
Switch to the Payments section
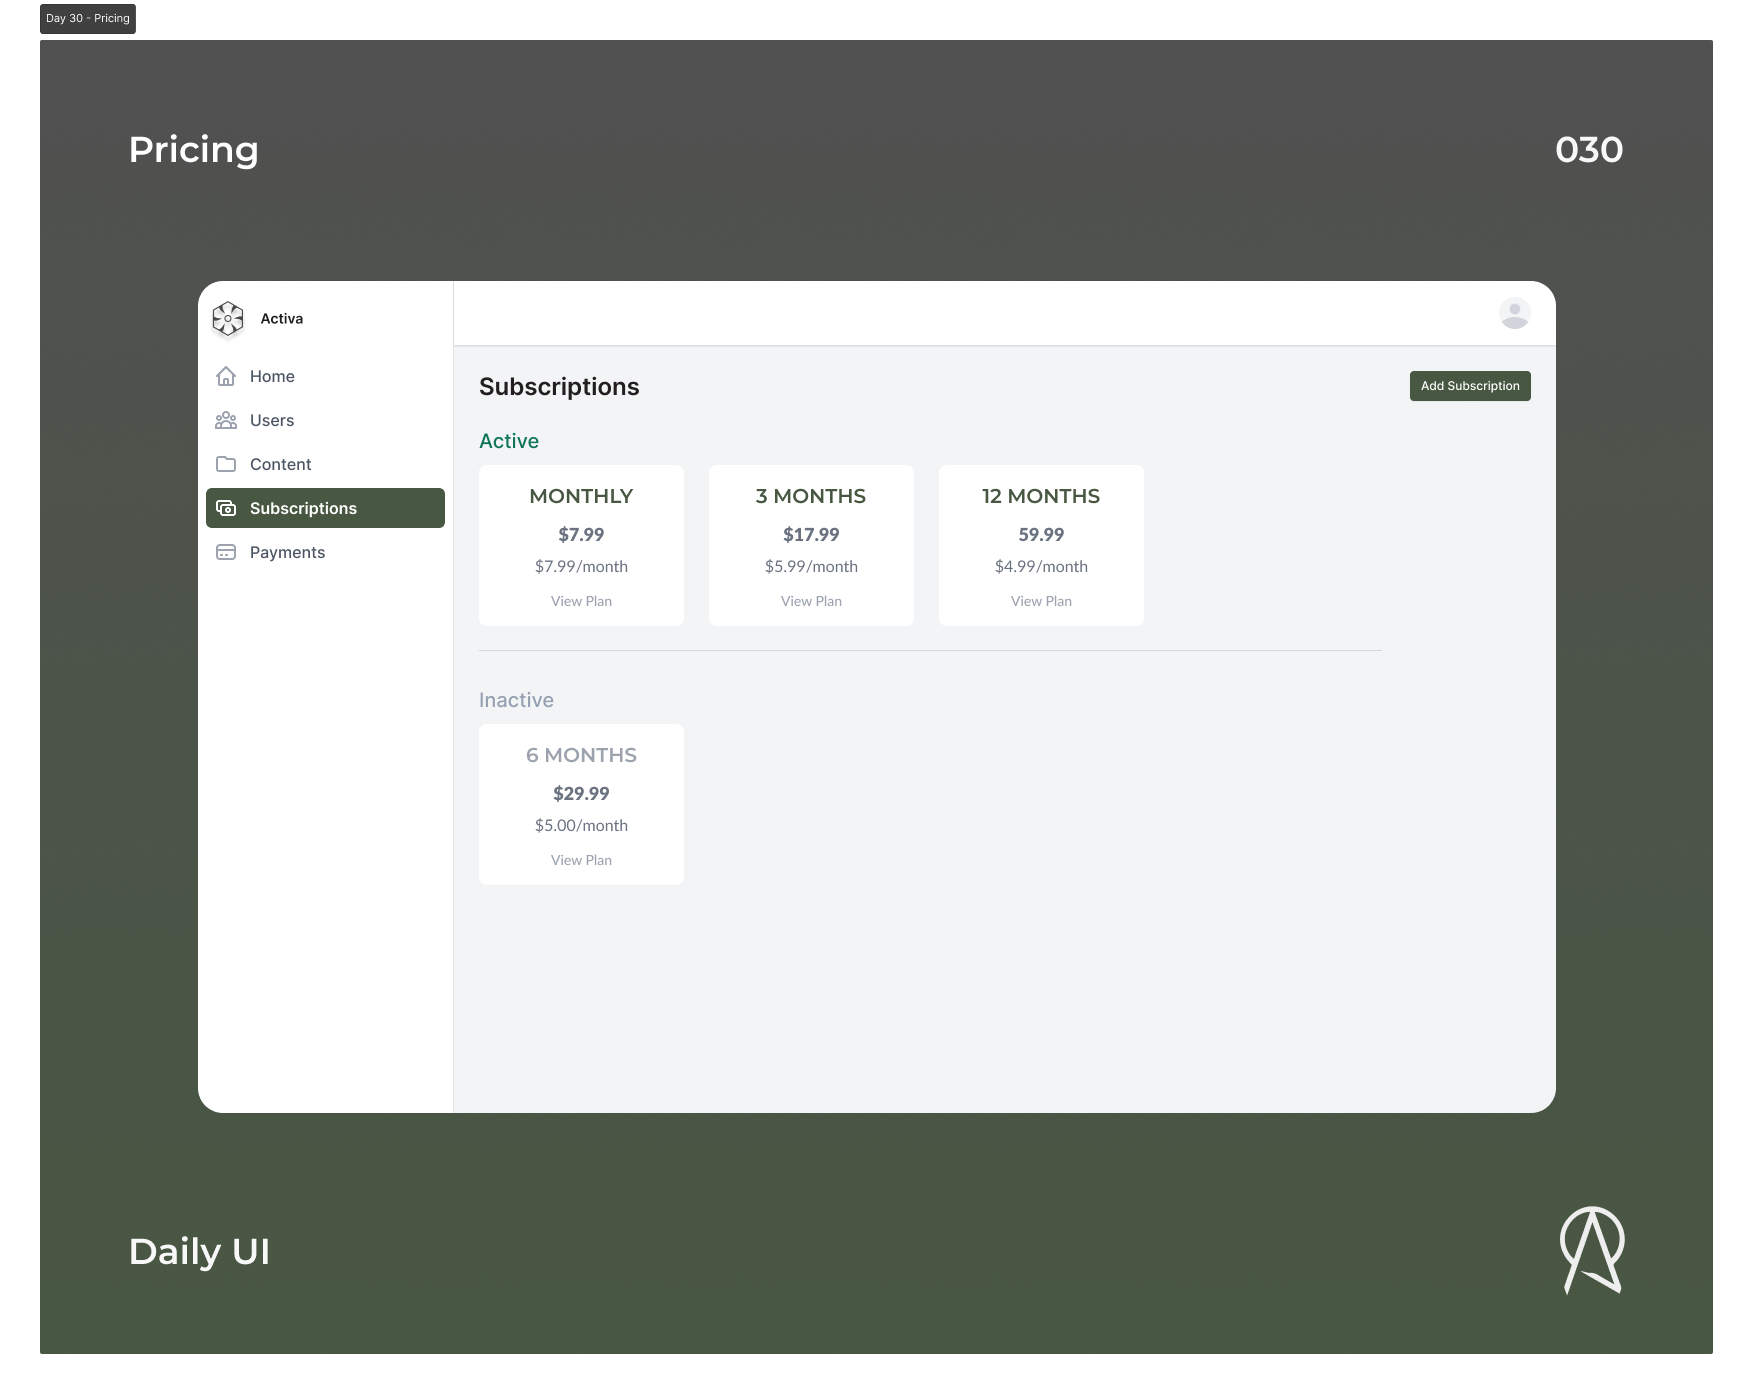coord(288,552)
